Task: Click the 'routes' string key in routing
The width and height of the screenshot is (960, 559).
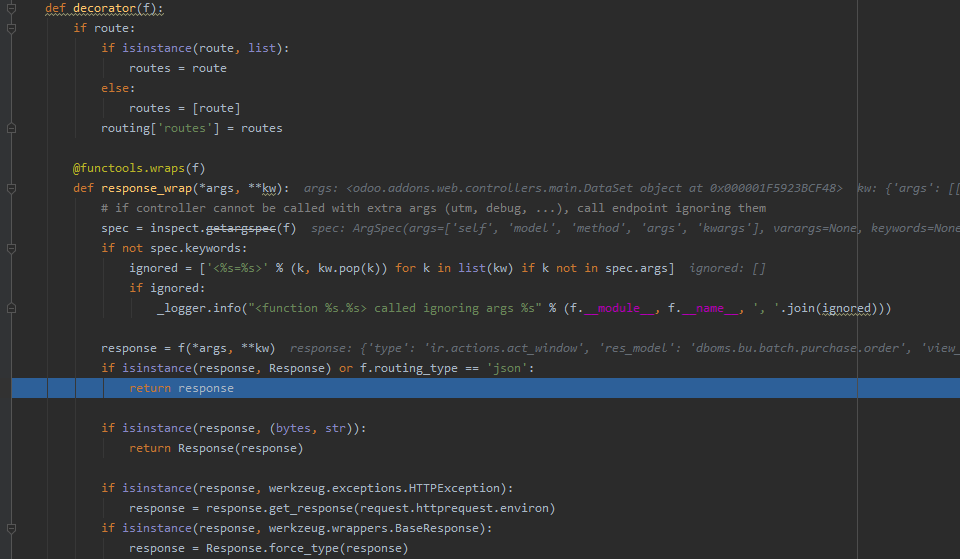Action: [x=184, y=128]
